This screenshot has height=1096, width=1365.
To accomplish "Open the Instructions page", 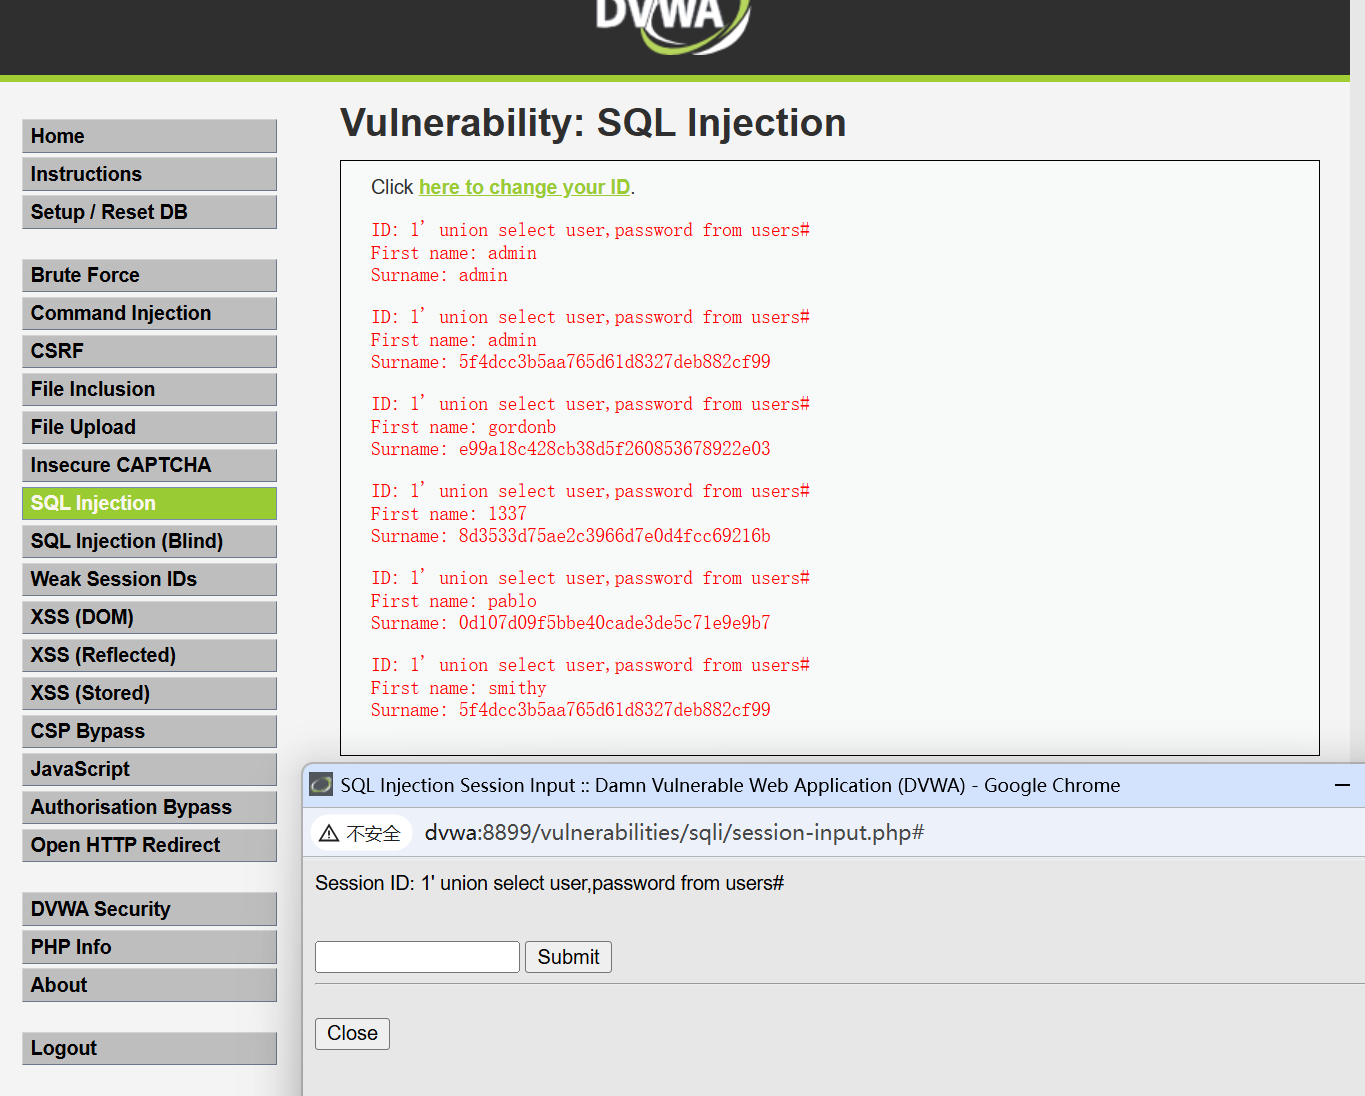I will point(149,174).
